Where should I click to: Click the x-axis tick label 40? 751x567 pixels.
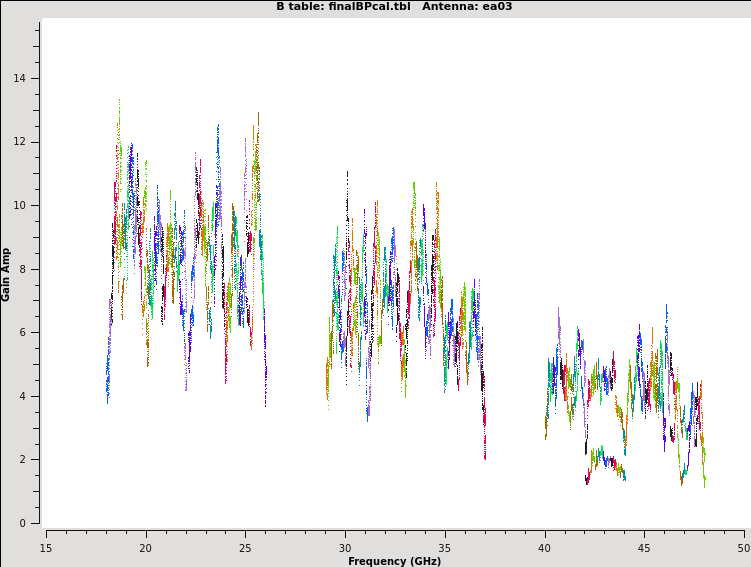[545, 548]
